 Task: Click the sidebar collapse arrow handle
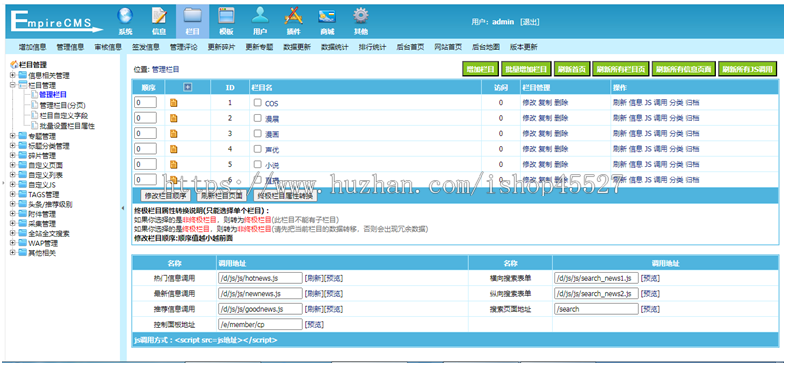(123, 208)
